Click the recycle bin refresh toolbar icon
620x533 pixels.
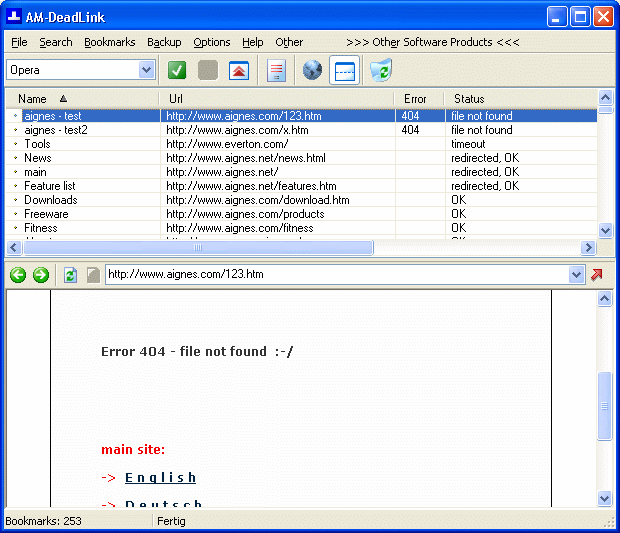tap(380, 70)
